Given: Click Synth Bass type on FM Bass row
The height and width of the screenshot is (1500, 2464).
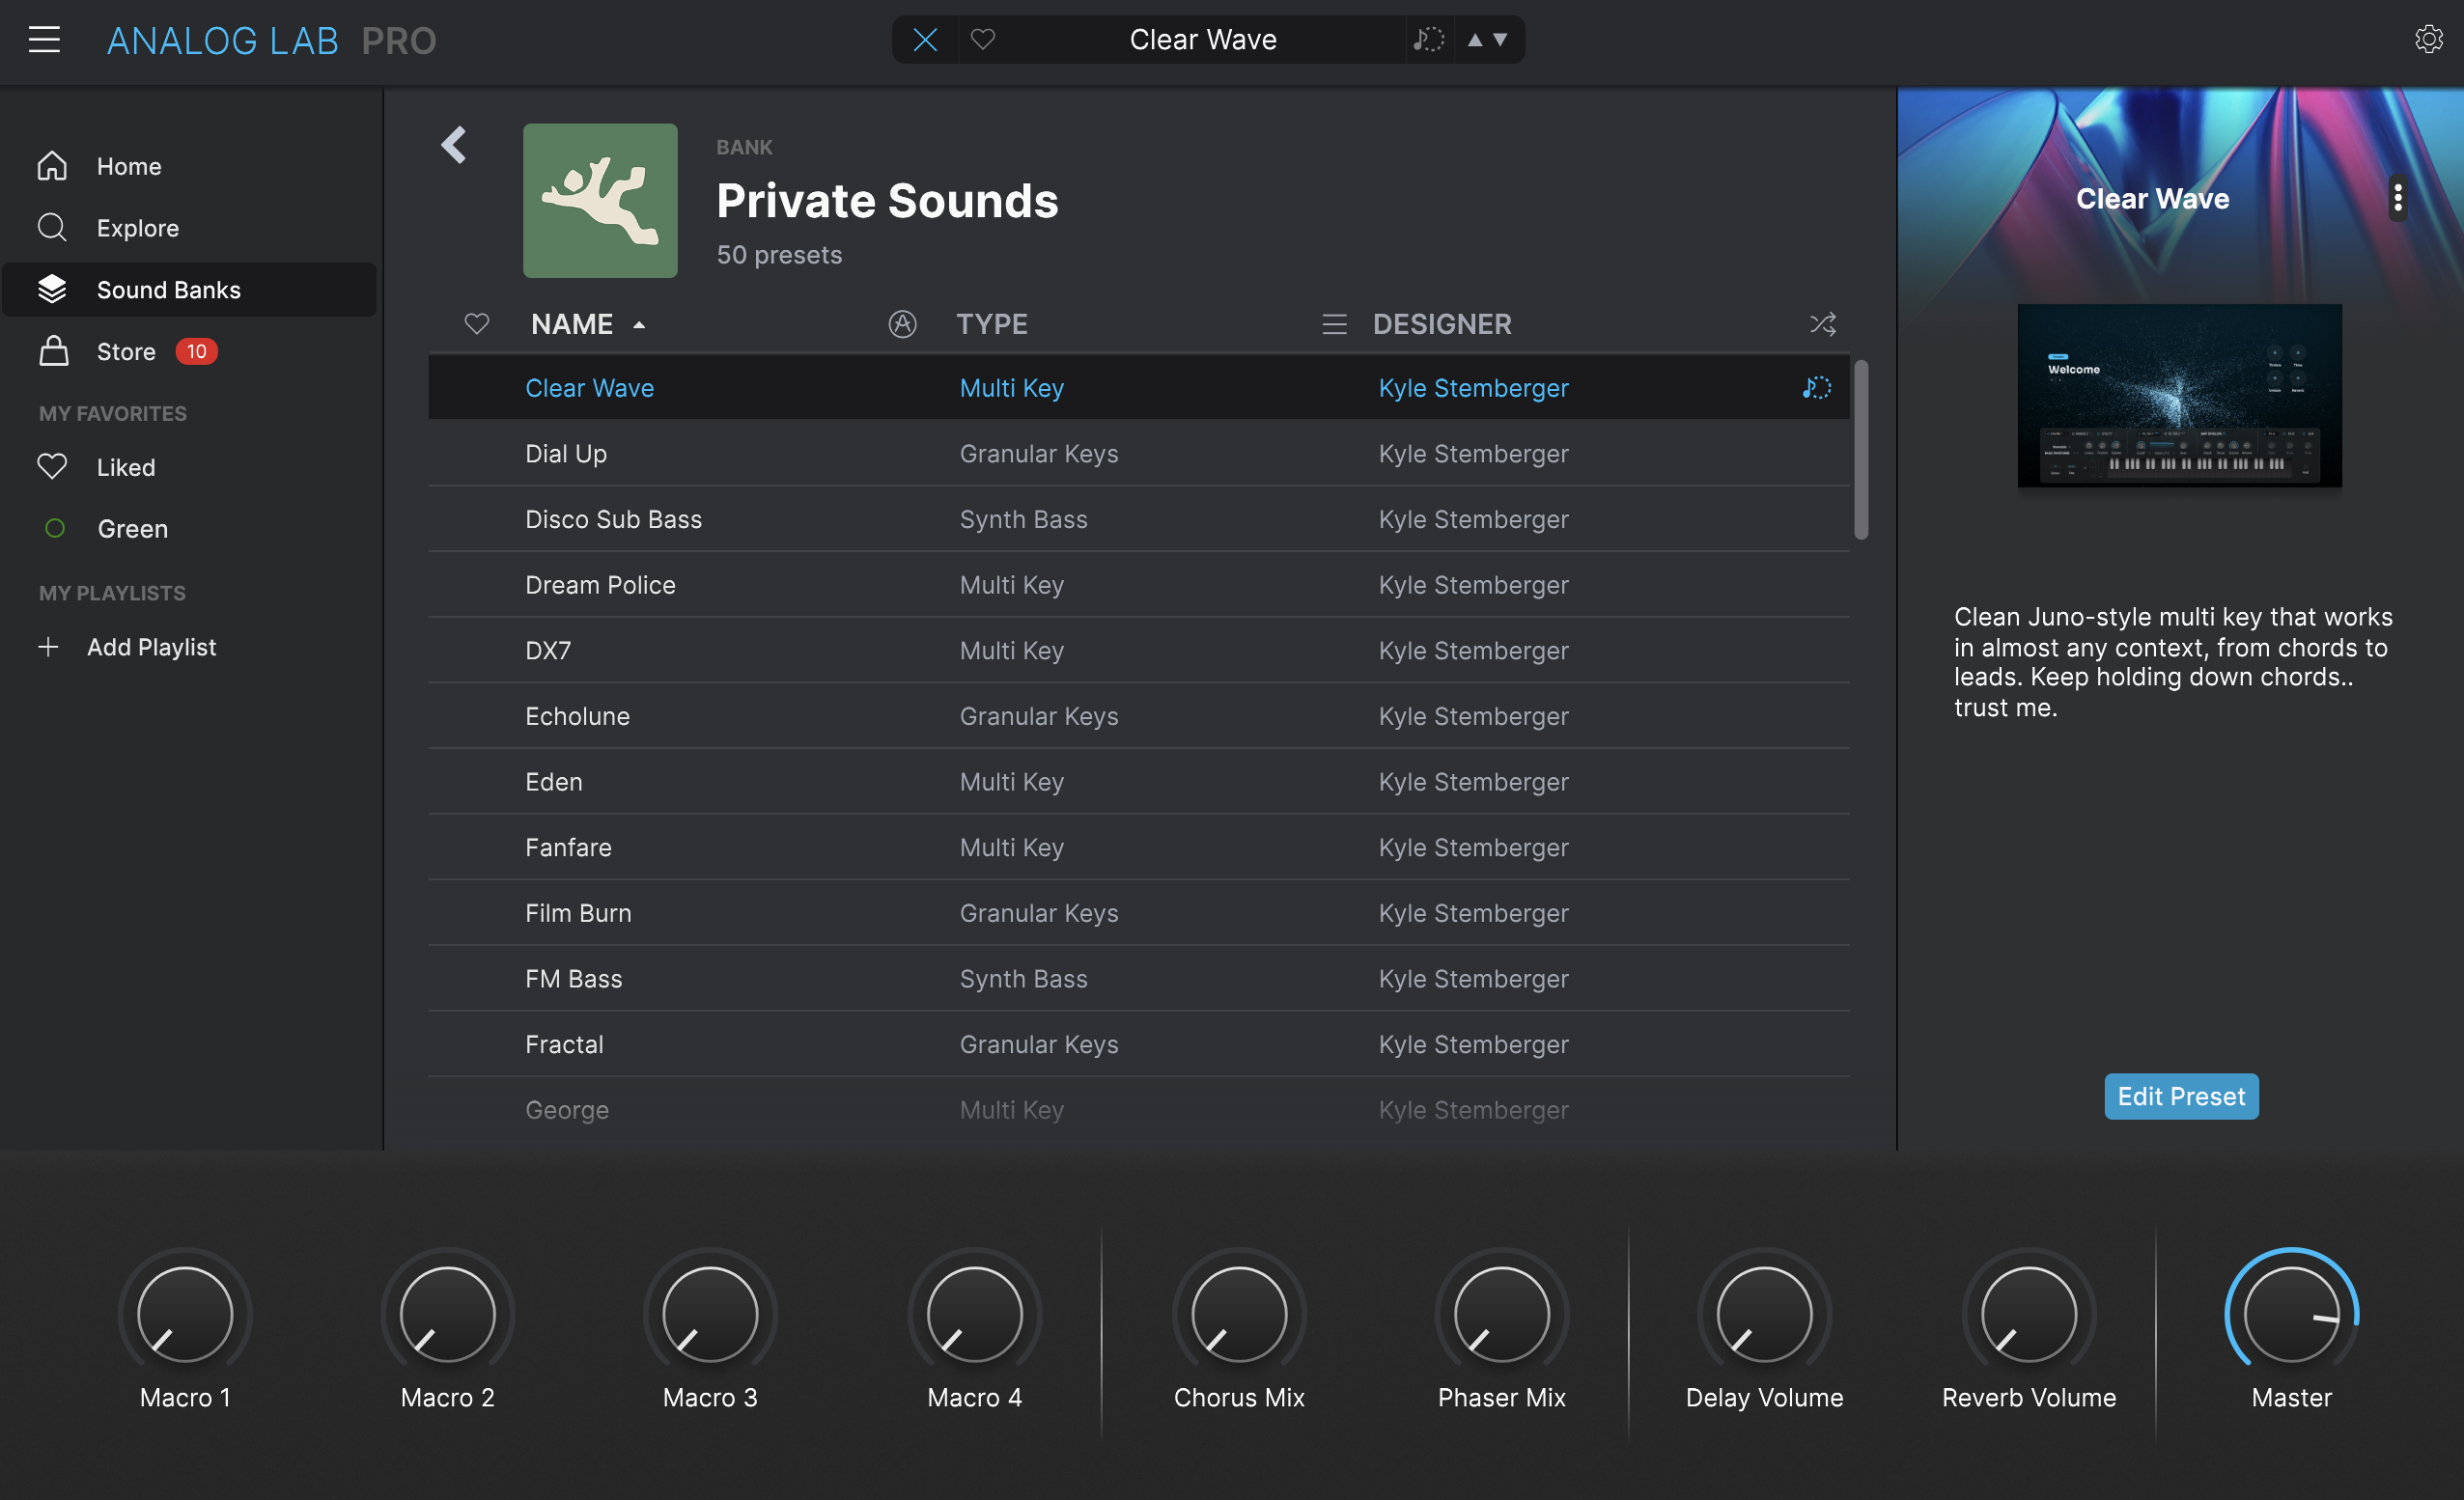Looking at the screenshot, I should click(x=1023, y=979).
